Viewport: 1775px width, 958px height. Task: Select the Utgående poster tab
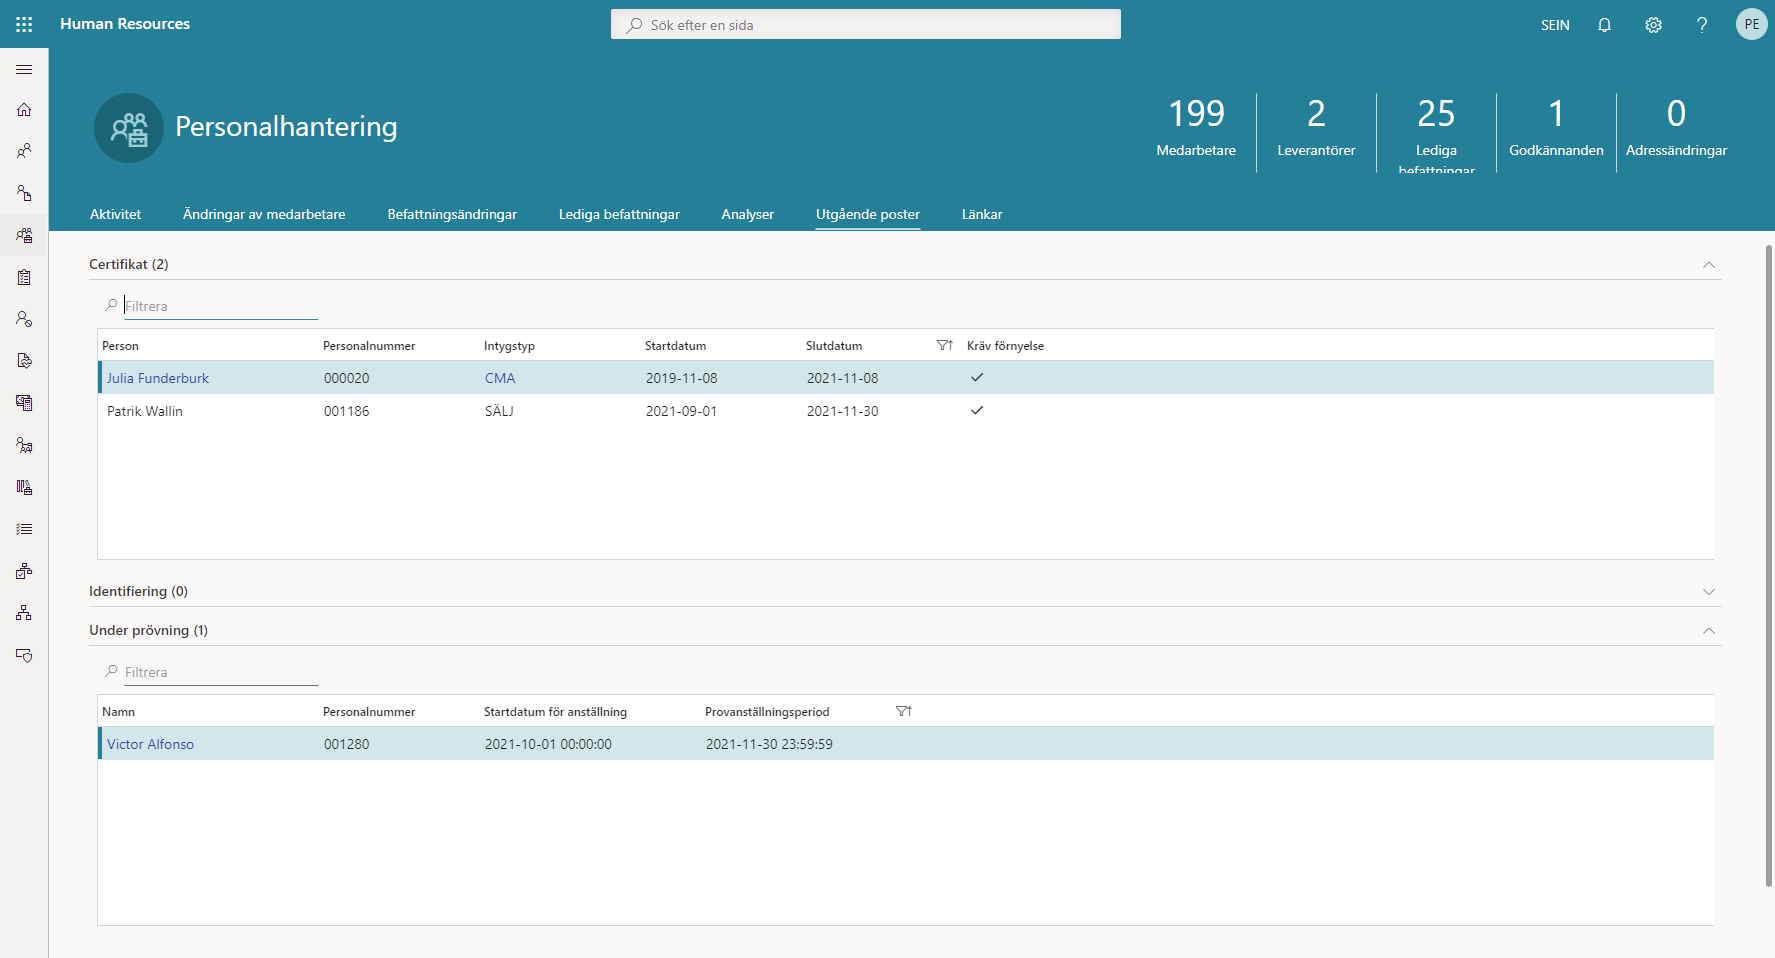[868, 214]
